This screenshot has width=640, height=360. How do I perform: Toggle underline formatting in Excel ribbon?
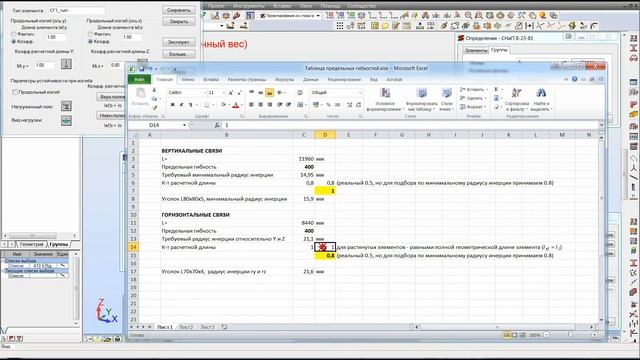190,105
